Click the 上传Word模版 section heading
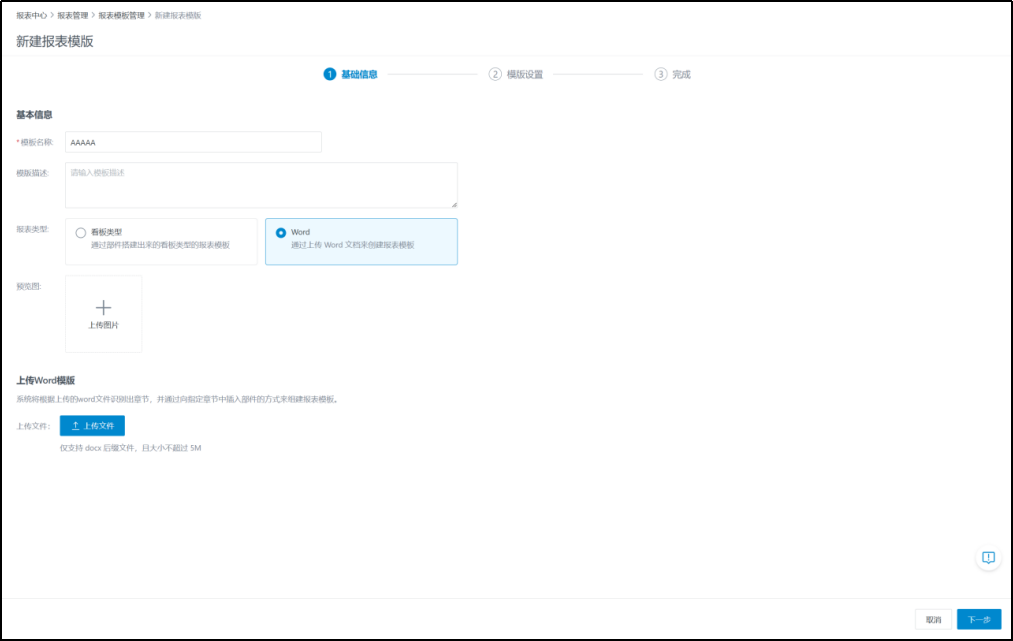 coord(45,381)
